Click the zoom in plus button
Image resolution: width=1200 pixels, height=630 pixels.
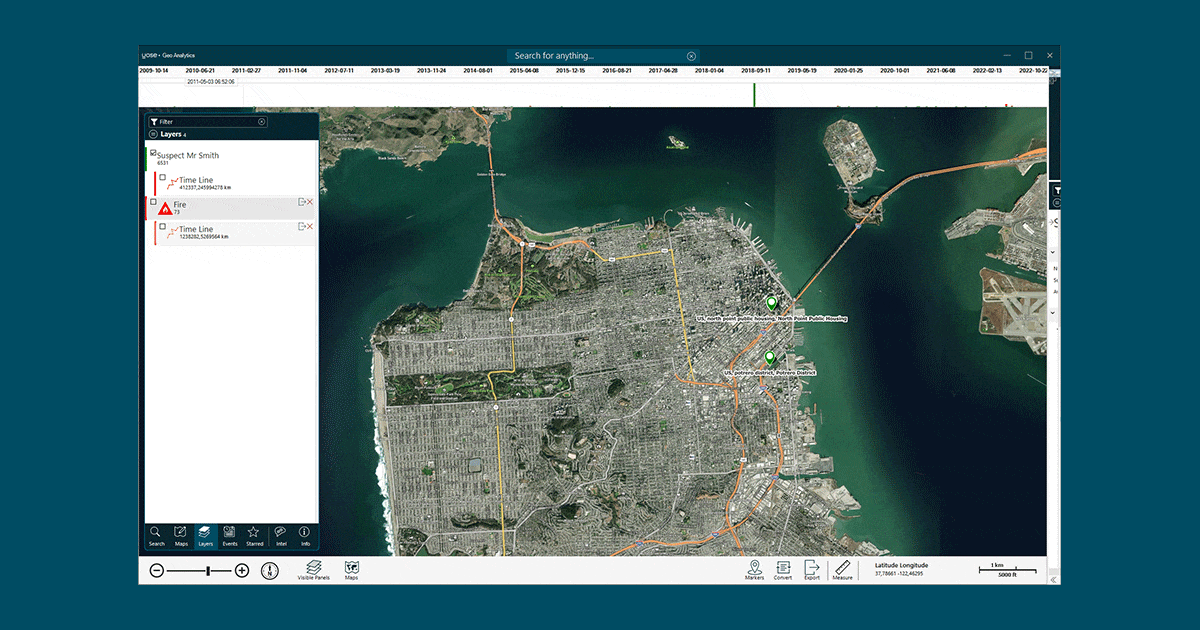pos(242,570)
